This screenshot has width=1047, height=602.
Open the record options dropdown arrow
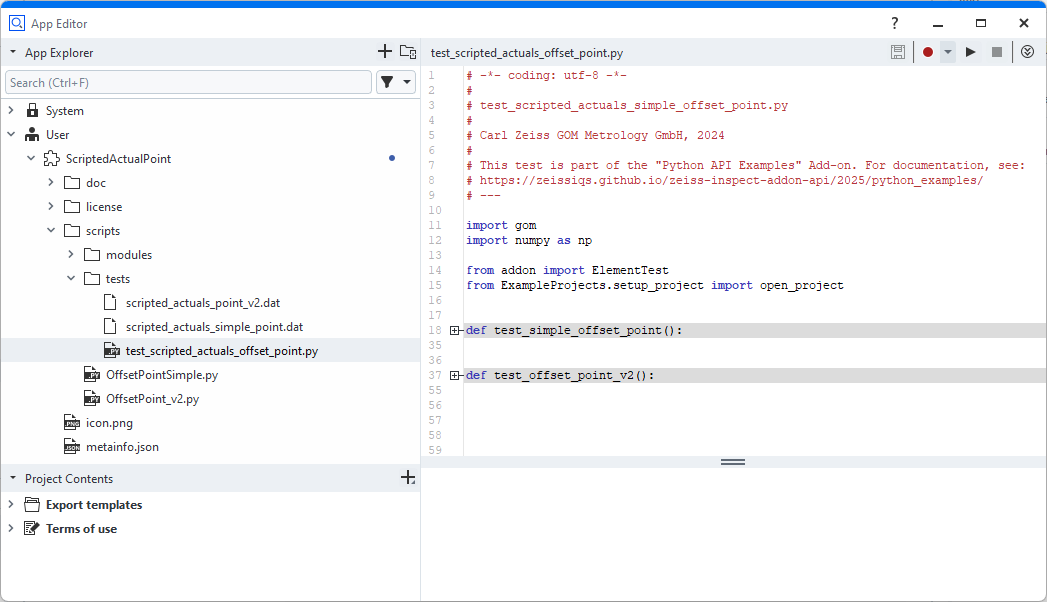coord(947,52)
